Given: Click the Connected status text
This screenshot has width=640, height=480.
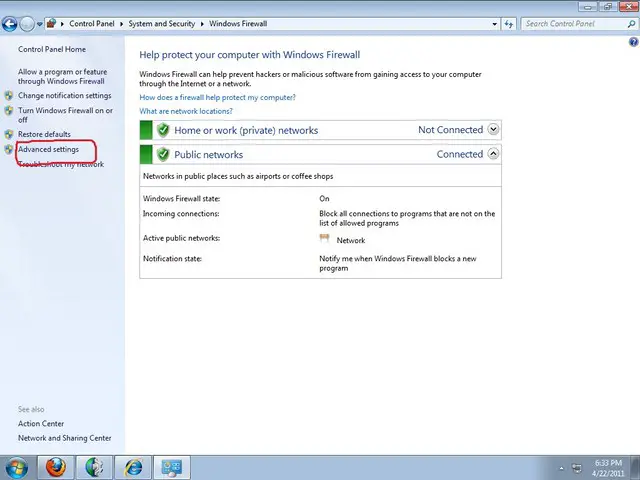Looking at the screenshot, I should click(460, 154).
